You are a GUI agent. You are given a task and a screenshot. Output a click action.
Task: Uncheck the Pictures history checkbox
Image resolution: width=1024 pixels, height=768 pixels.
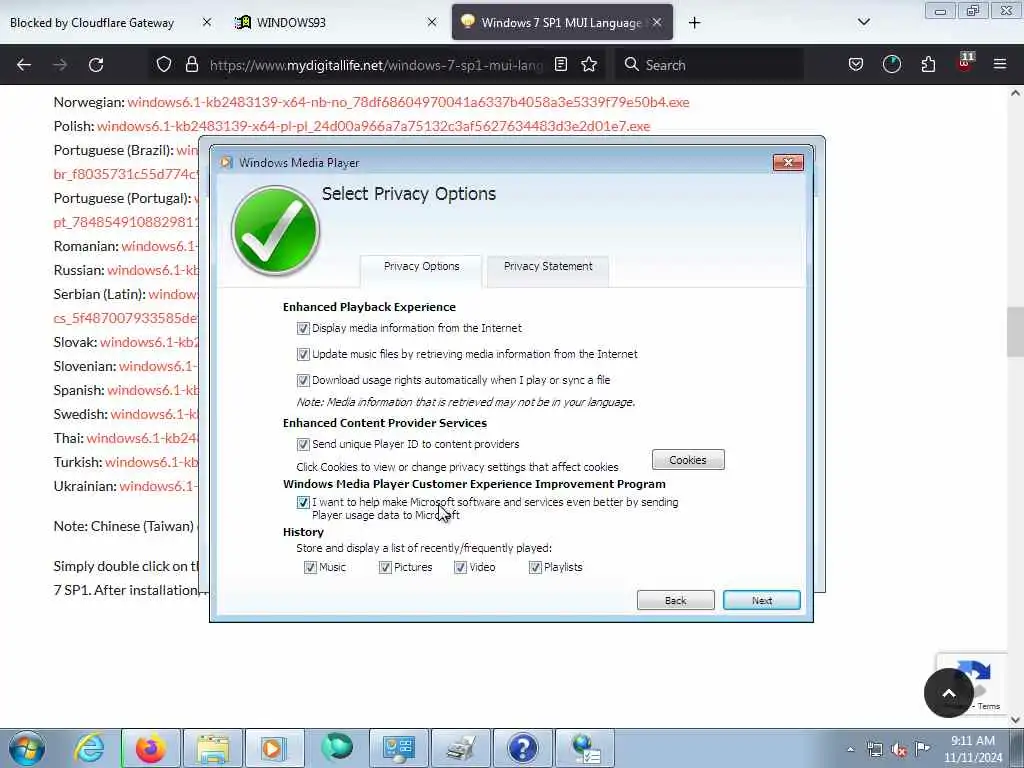385,568
